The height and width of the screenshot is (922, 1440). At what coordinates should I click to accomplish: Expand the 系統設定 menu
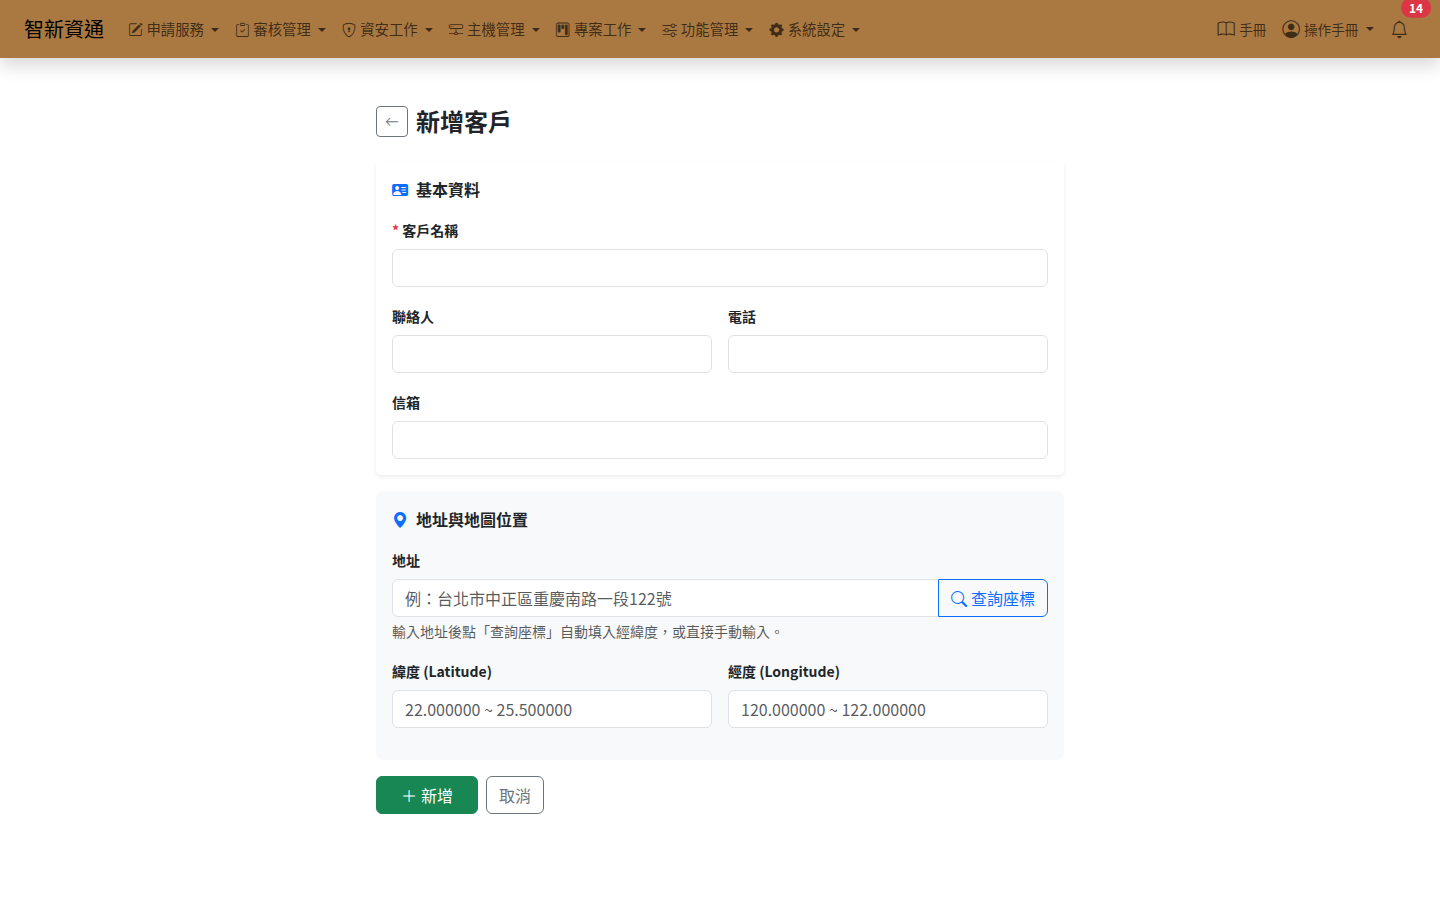click(815, 30)
